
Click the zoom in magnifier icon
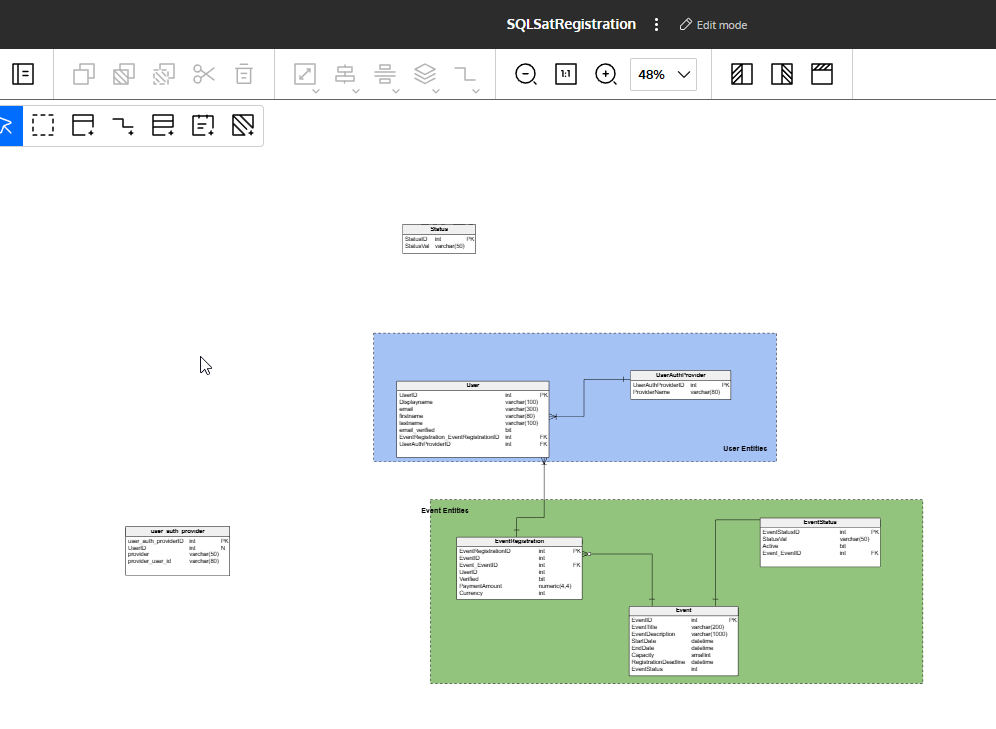[606, 74]
